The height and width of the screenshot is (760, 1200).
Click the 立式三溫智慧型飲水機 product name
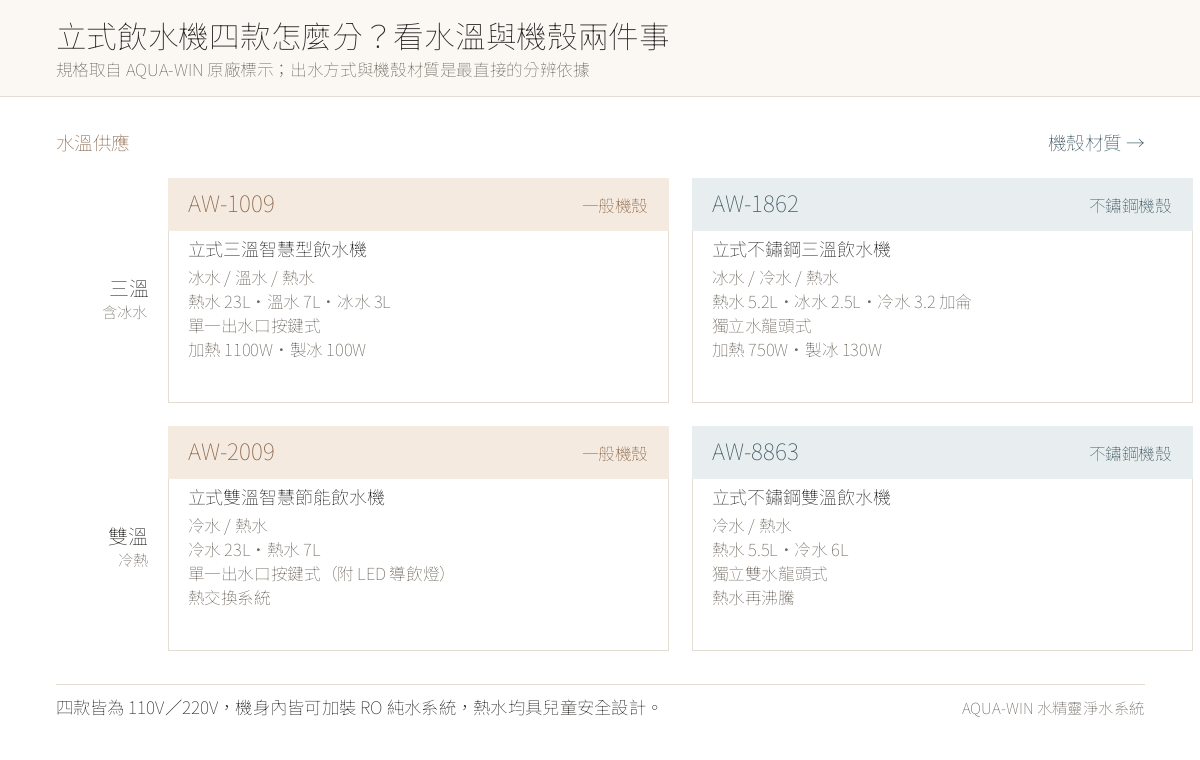pyautogui.click(x=278, y=250)
